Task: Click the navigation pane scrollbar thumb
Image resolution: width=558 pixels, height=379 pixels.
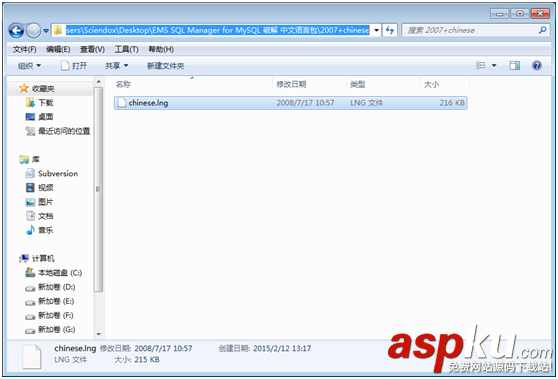Action: coord(99,189)
